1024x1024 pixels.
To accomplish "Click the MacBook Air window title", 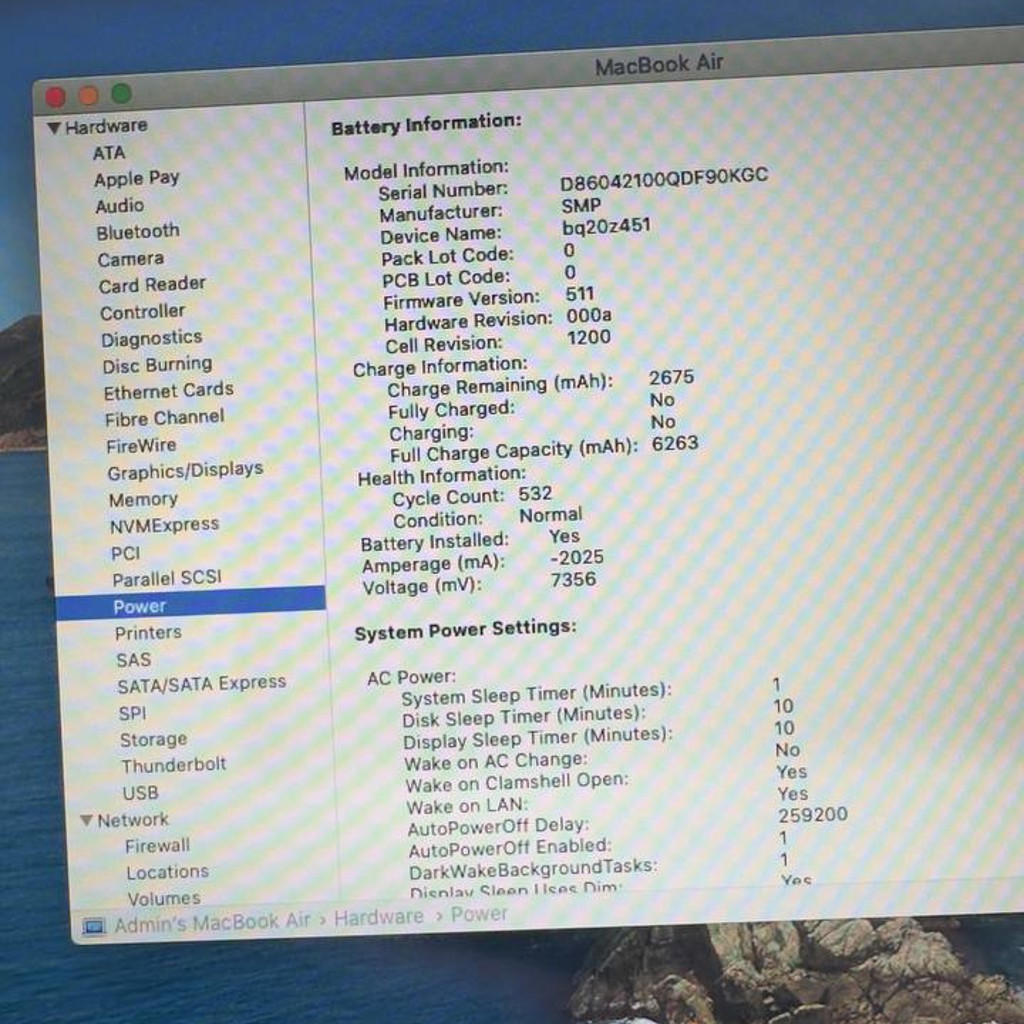I will pos(660,65).
